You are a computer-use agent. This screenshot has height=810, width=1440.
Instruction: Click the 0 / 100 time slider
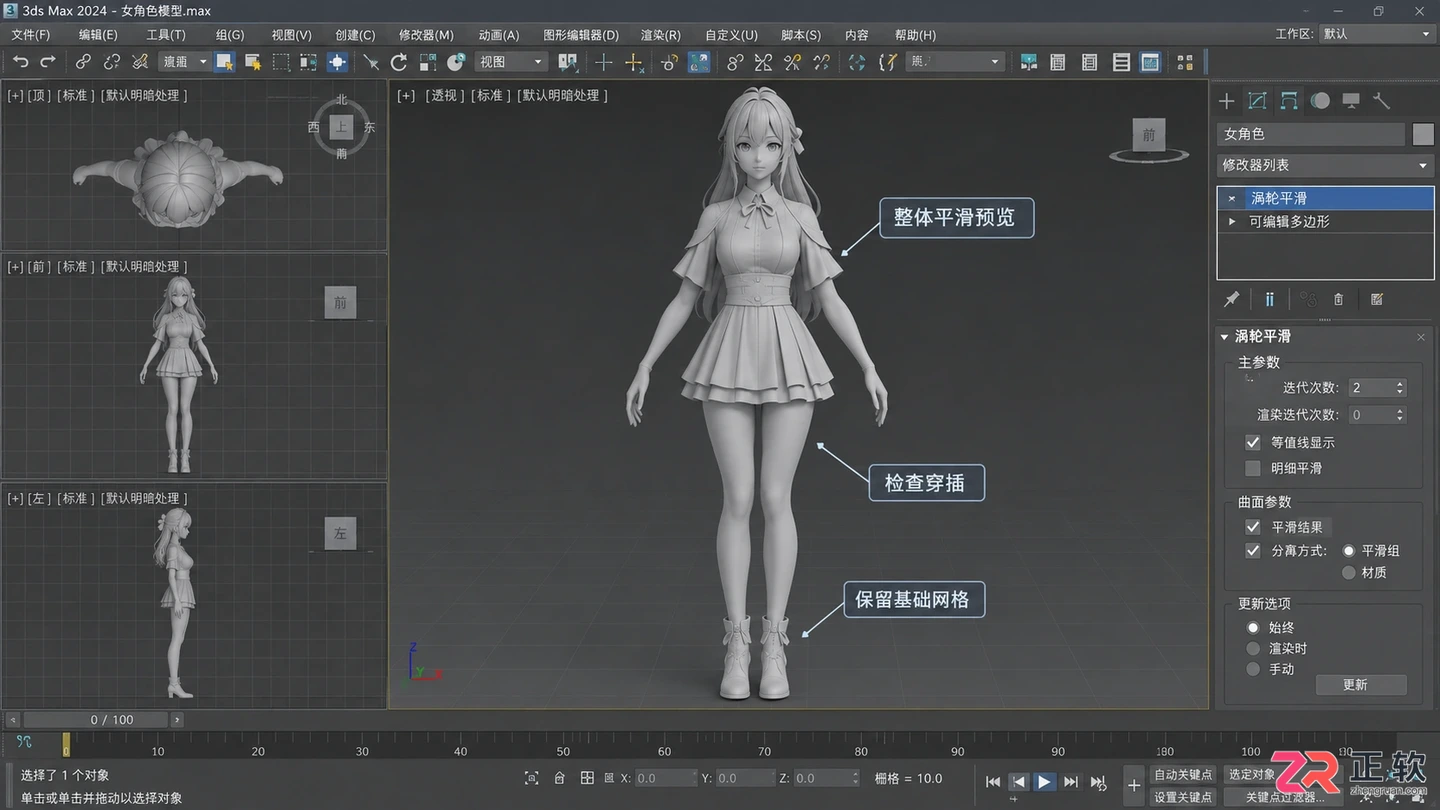(97, 720)
